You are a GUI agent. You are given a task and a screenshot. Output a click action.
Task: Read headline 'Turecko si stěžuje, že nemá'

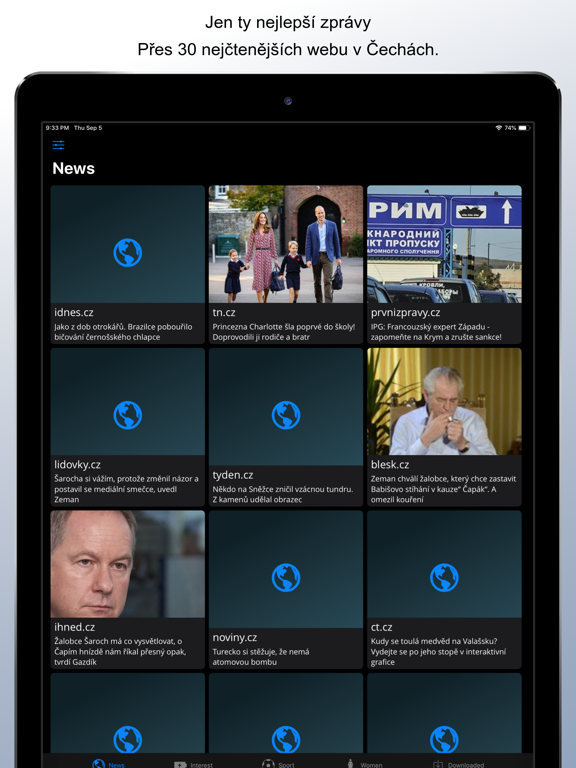point(261,657)
